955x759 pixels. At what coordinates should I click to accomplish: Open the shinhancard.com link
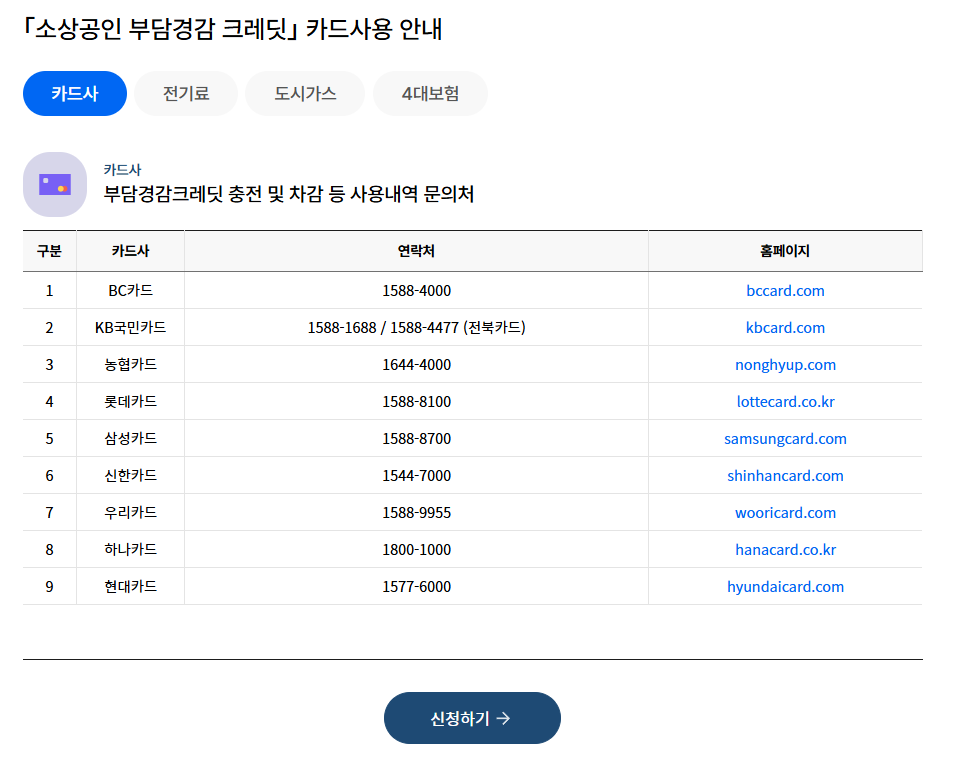tap(785, 476)
